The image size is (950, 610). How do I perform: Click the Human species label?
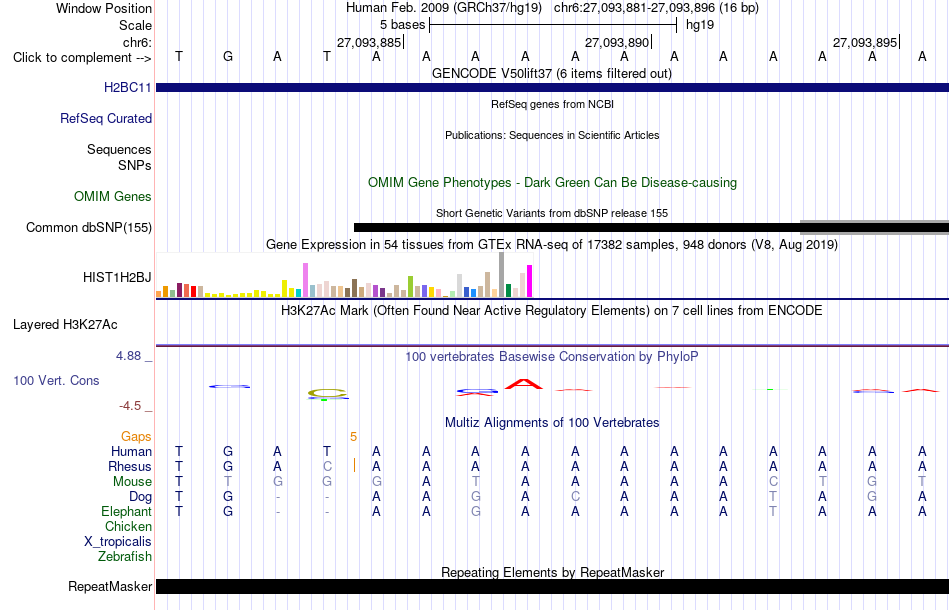coord(131,452)
